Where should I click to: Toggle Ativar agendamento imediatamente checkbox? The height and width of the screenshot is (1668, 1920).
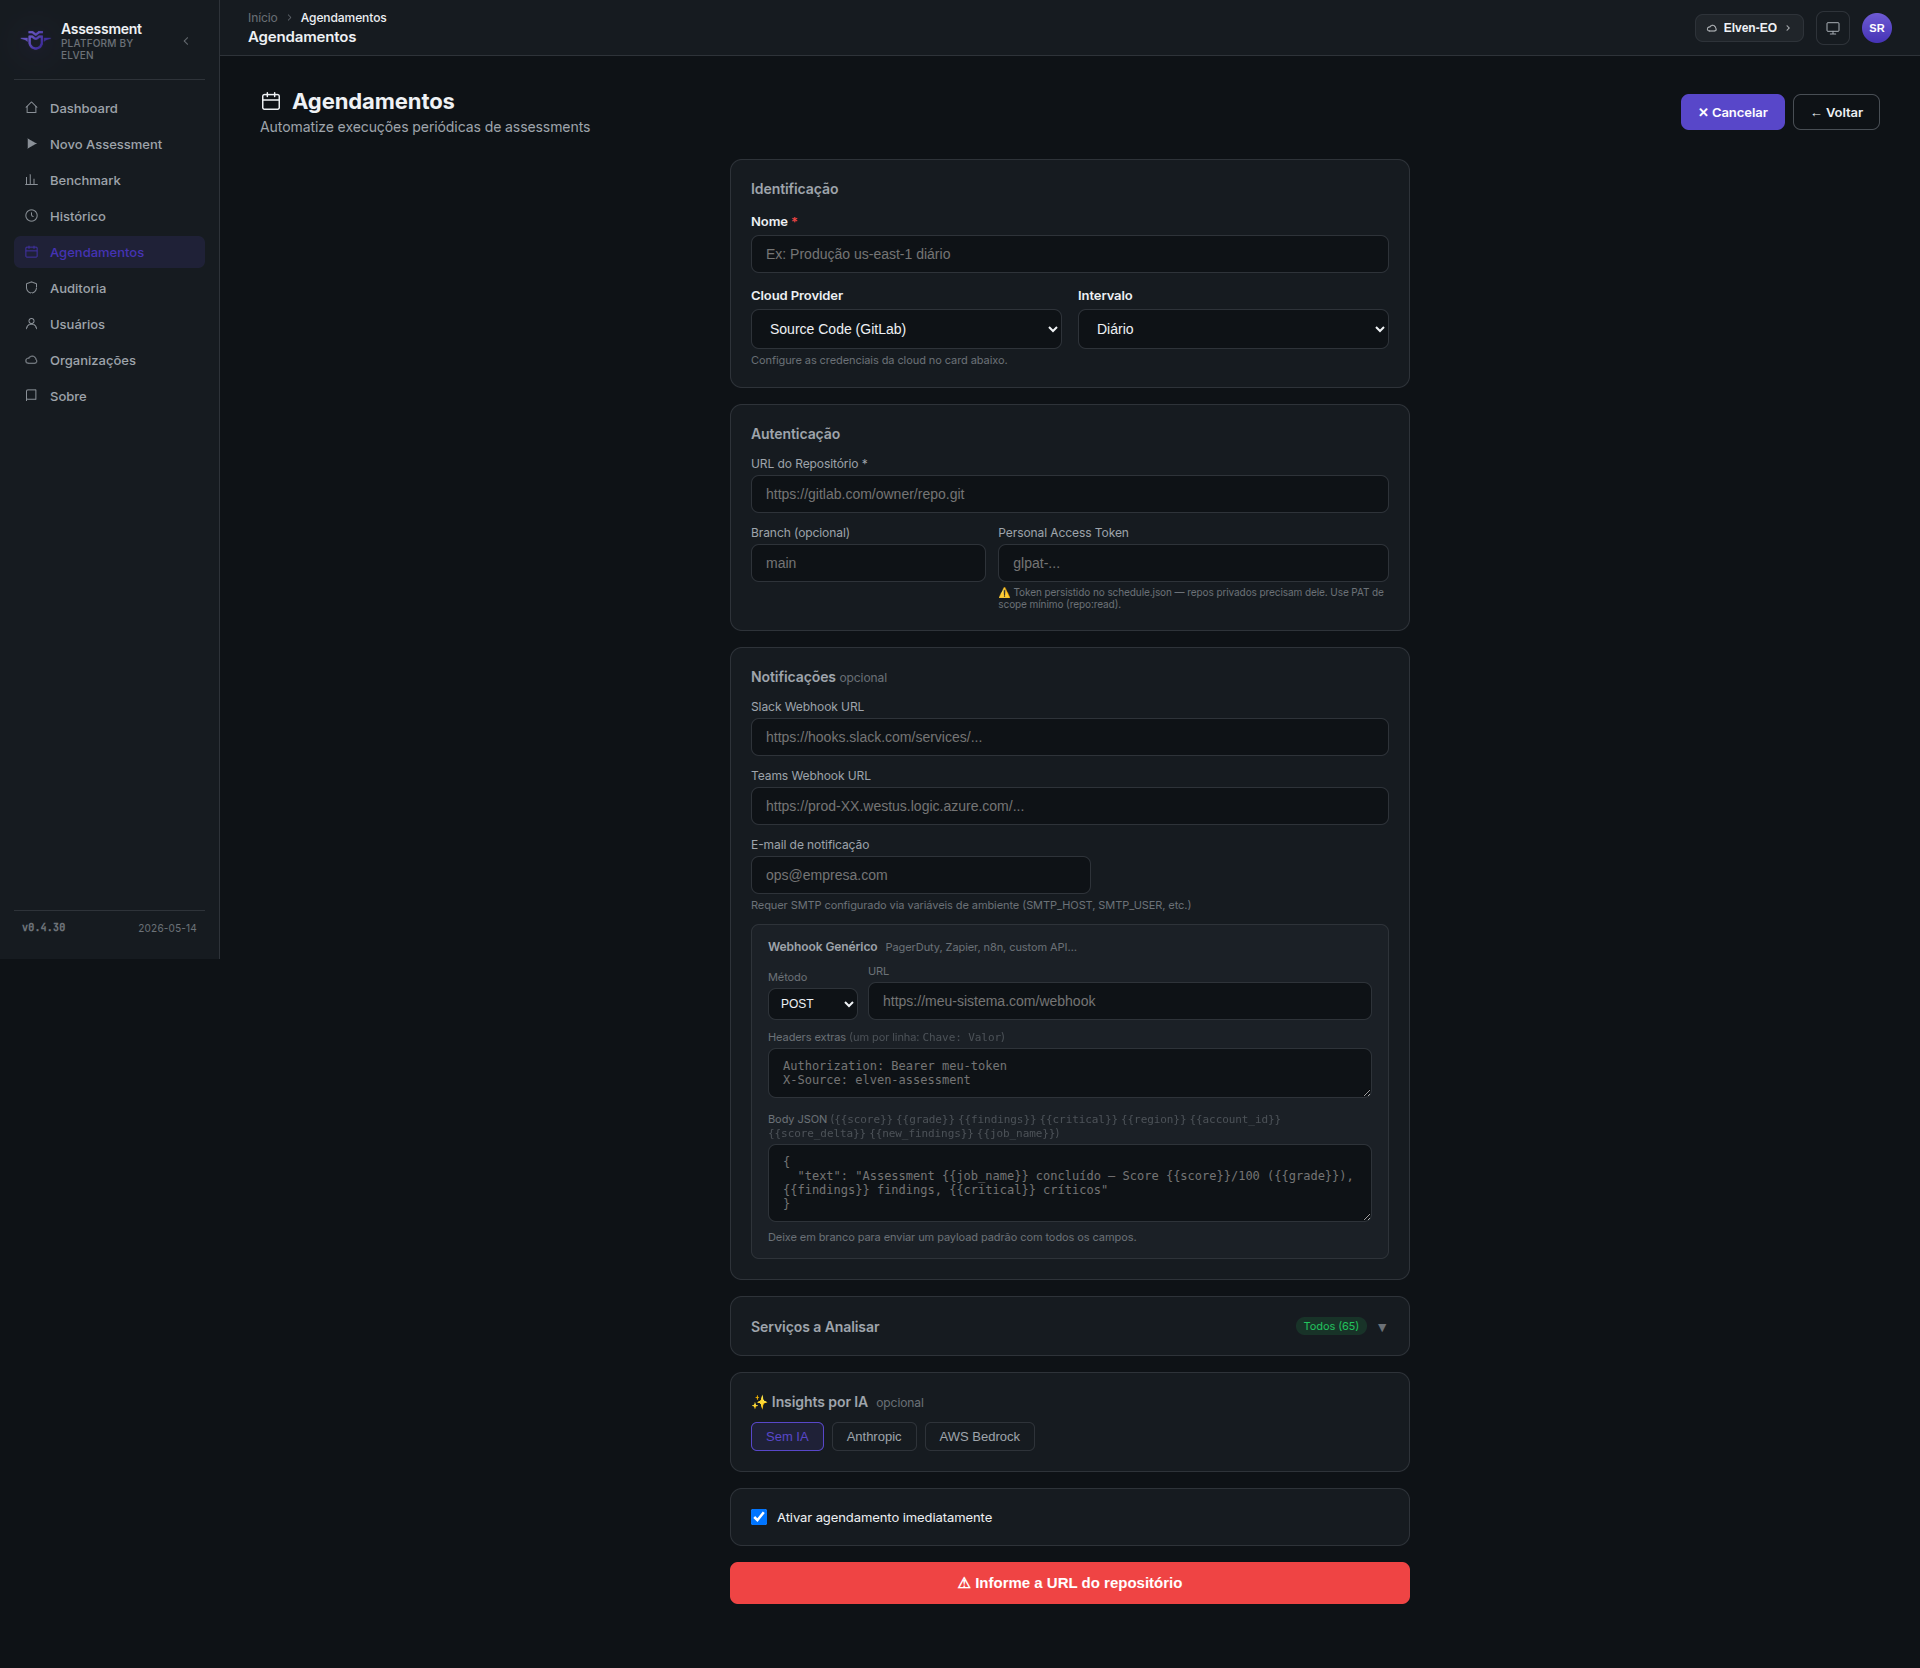759,1517
